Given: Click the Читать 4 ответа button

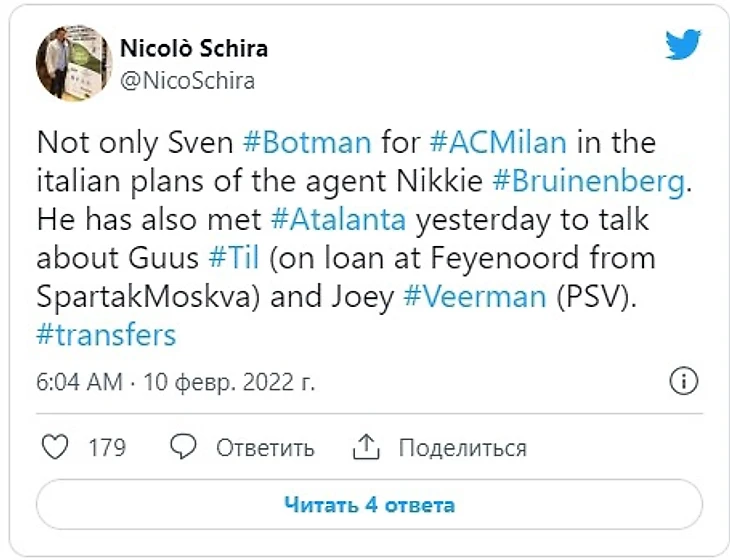Looking at the screenshot, I should (369, 505).
